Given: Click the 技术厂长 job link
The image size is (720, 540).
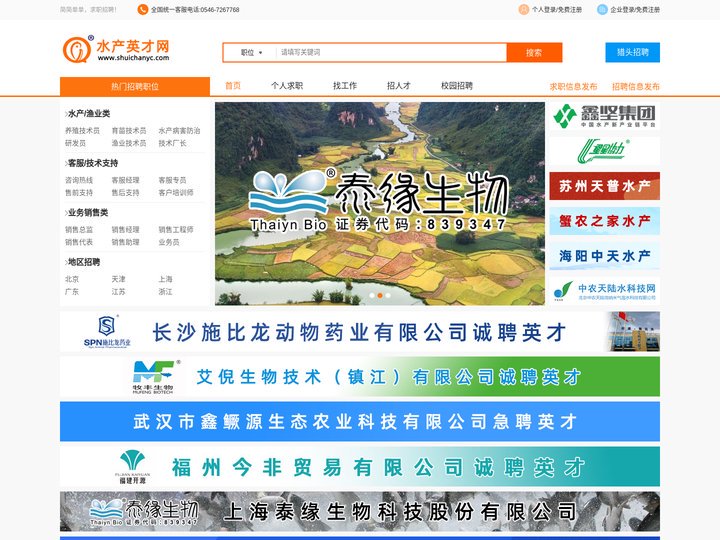Looking at the screenshot, I should coord(173,143).
